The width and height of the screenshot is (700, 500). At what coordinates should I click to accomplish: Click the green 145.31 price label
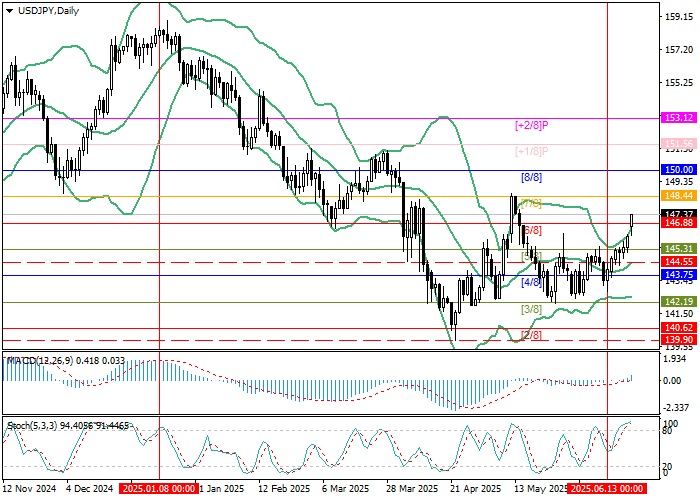pyautogui.click(x=679, y=249)
